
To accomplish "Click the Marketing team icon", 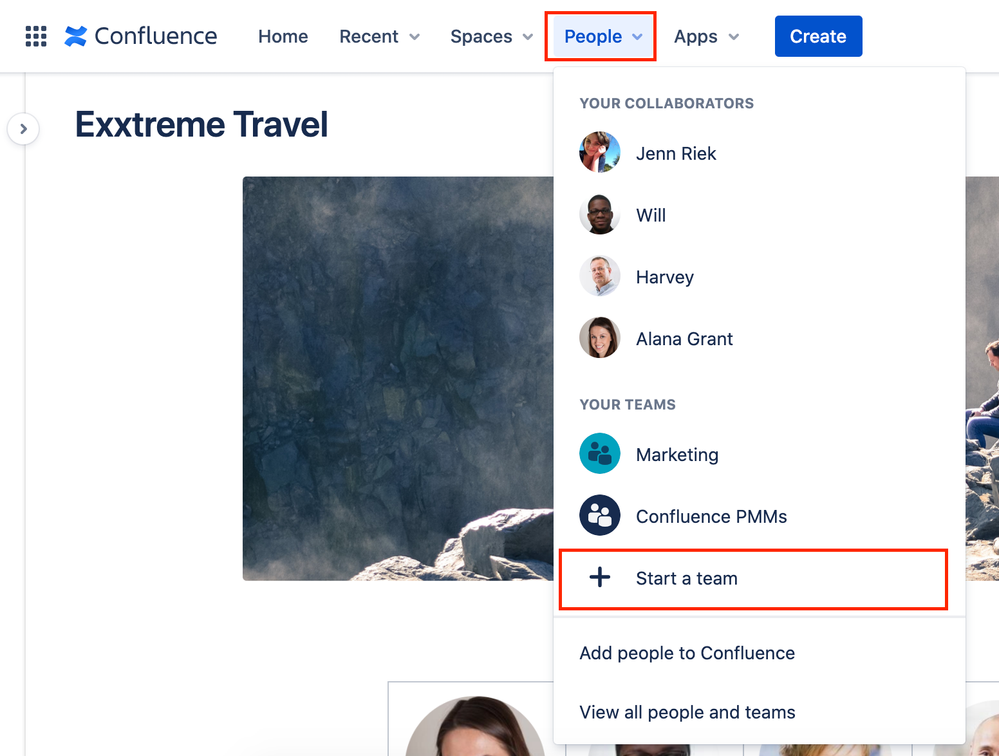I will (x=600, y=453).
